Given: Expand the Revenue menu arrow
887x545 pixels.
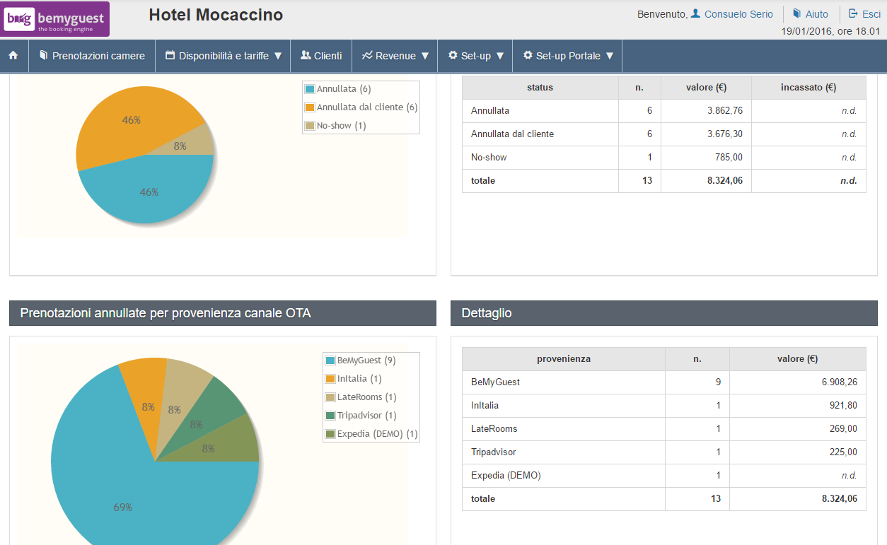Looking at the screenshot, I should (425, 56).
